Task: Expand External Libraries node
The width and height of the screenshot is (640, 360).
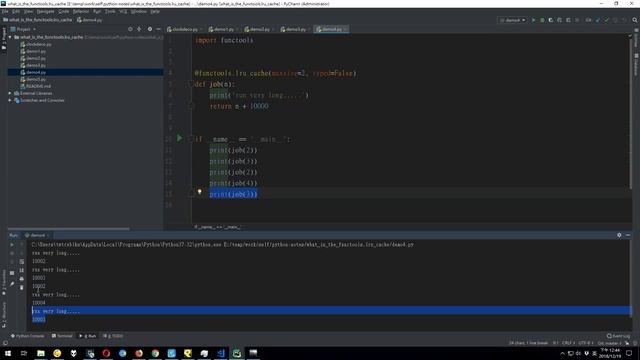Action: point(10,93)
